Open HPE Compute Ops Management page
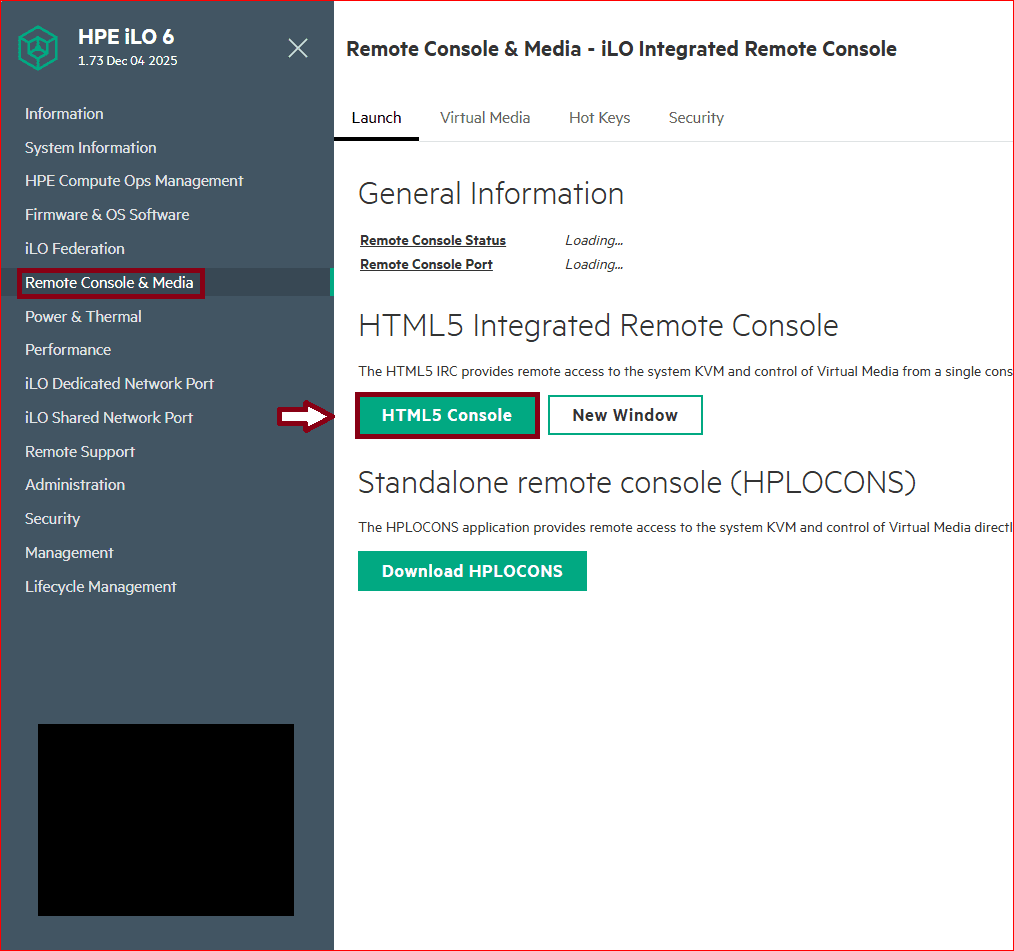The image size is (1014, 951). 134,181
